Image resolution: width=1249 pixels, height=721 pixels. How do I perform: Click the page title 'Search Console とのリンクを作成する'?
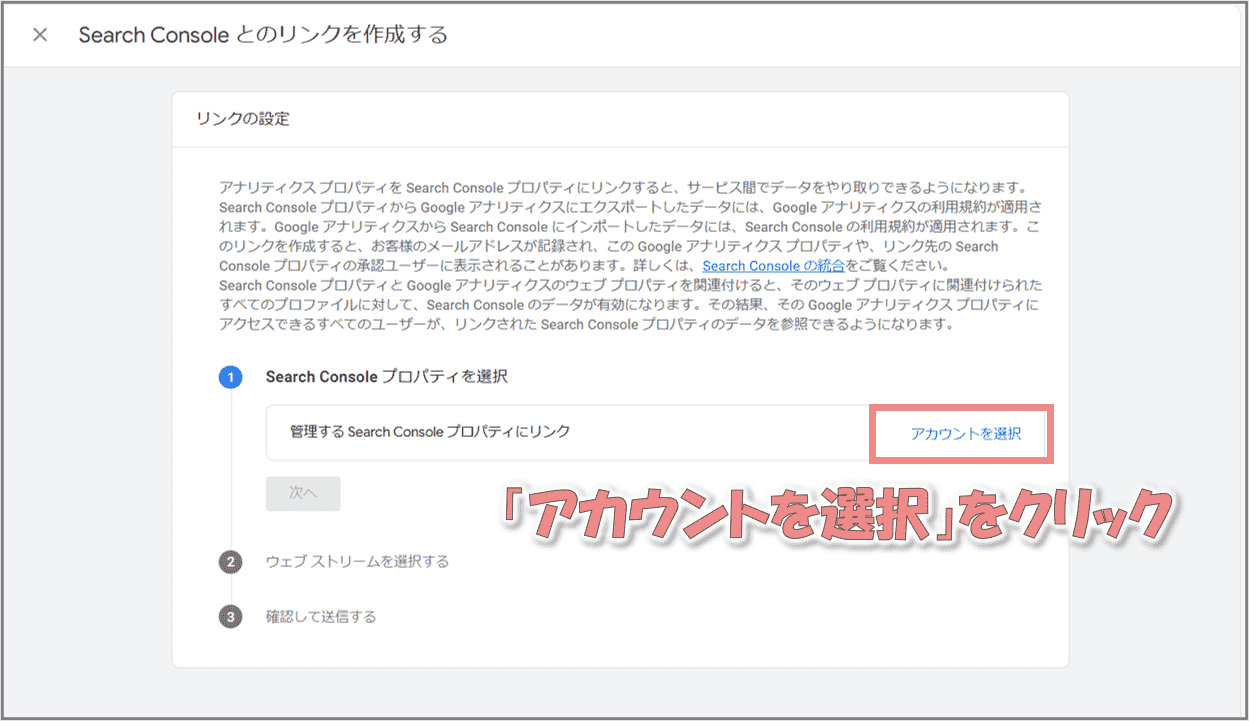coord(263,35)
